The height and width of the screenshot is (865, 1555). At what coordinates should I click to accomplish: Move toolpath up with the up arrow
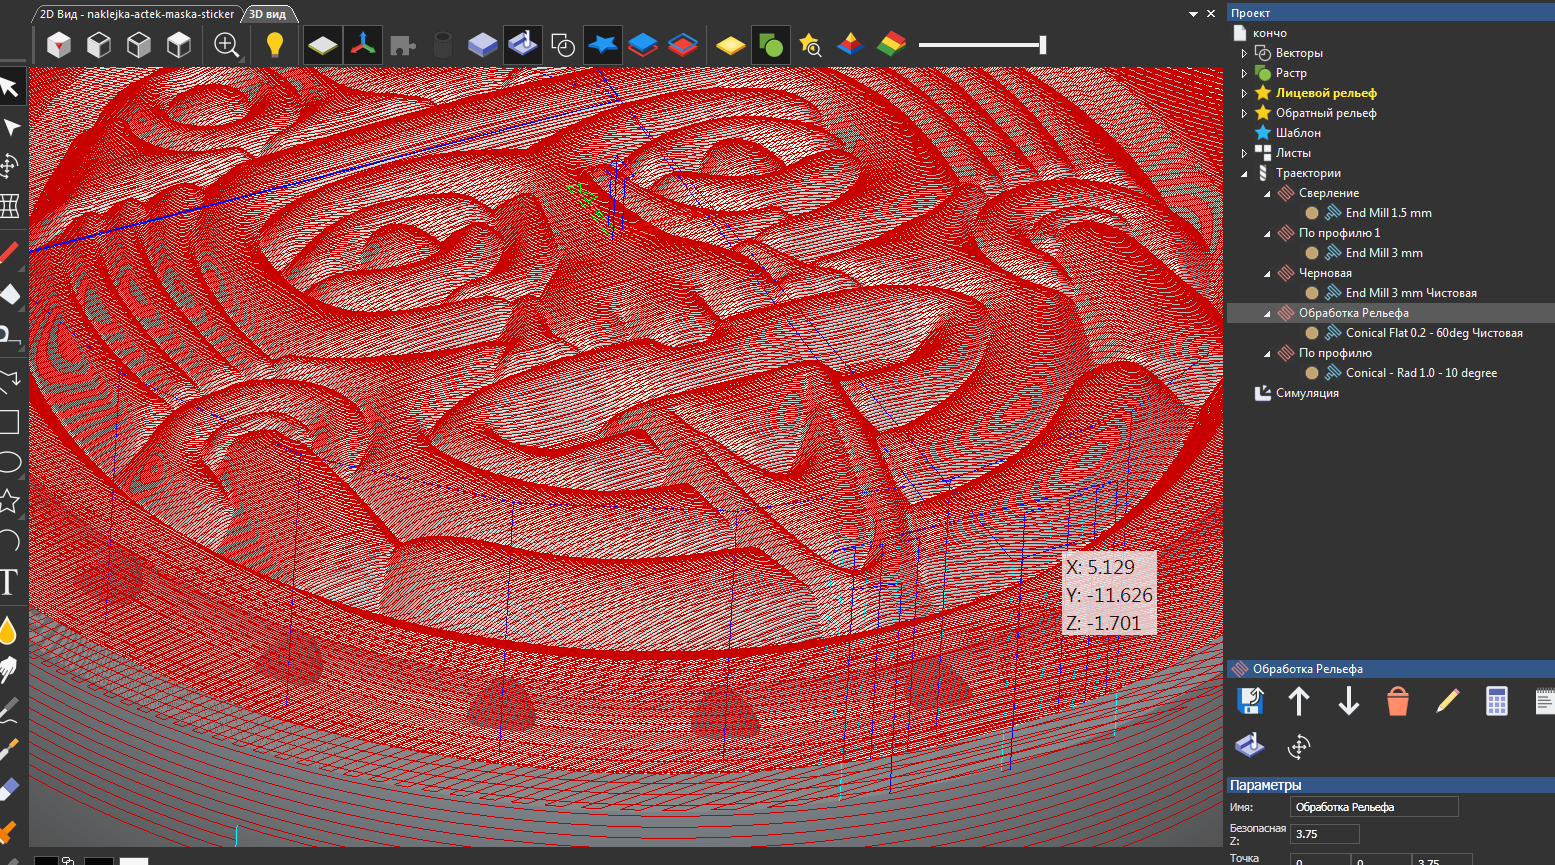point(1298,701)
